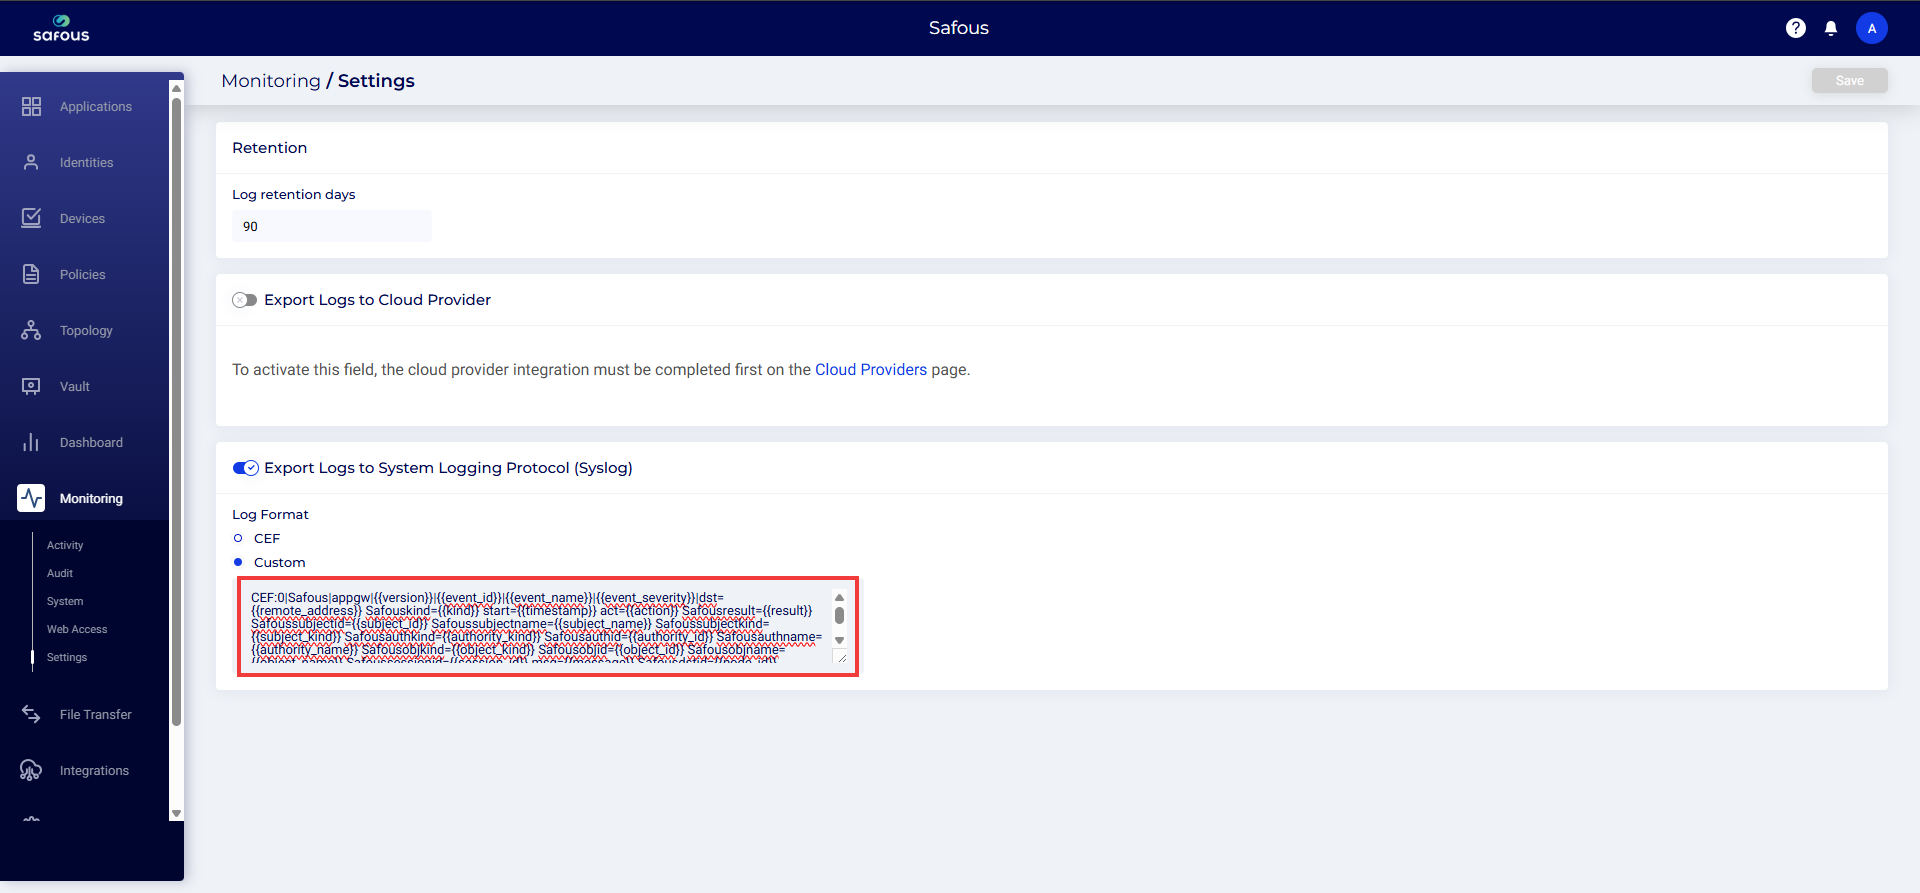Open the Audit monitoring submenu item
This screenshot has width=1920, height=893.
click(x=60, y=573)
